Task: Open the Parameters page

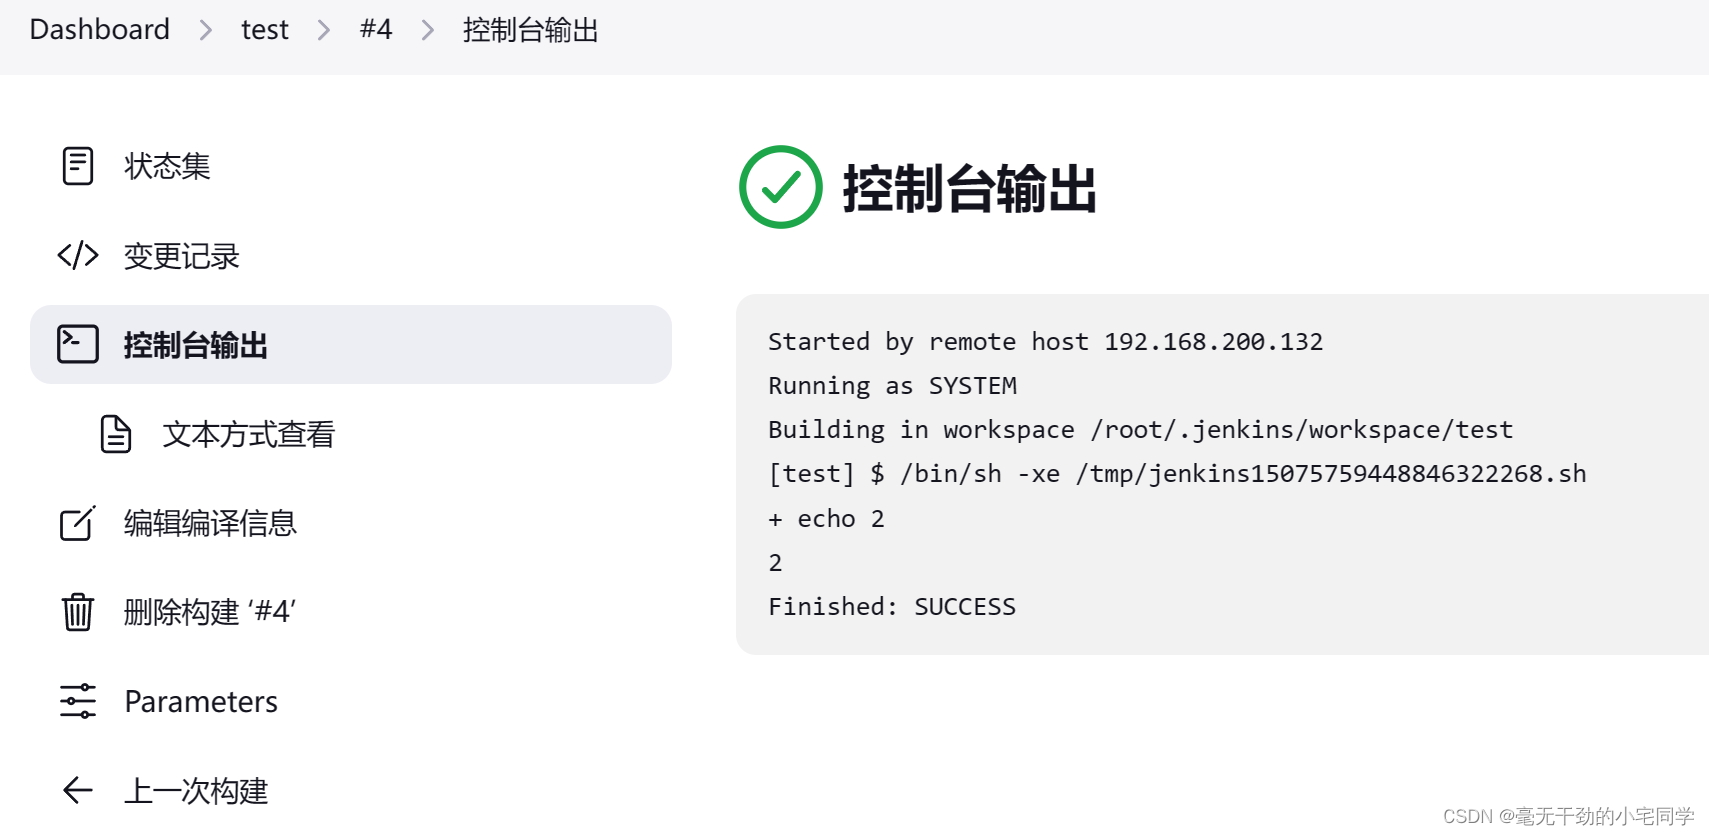Action: 201,701
